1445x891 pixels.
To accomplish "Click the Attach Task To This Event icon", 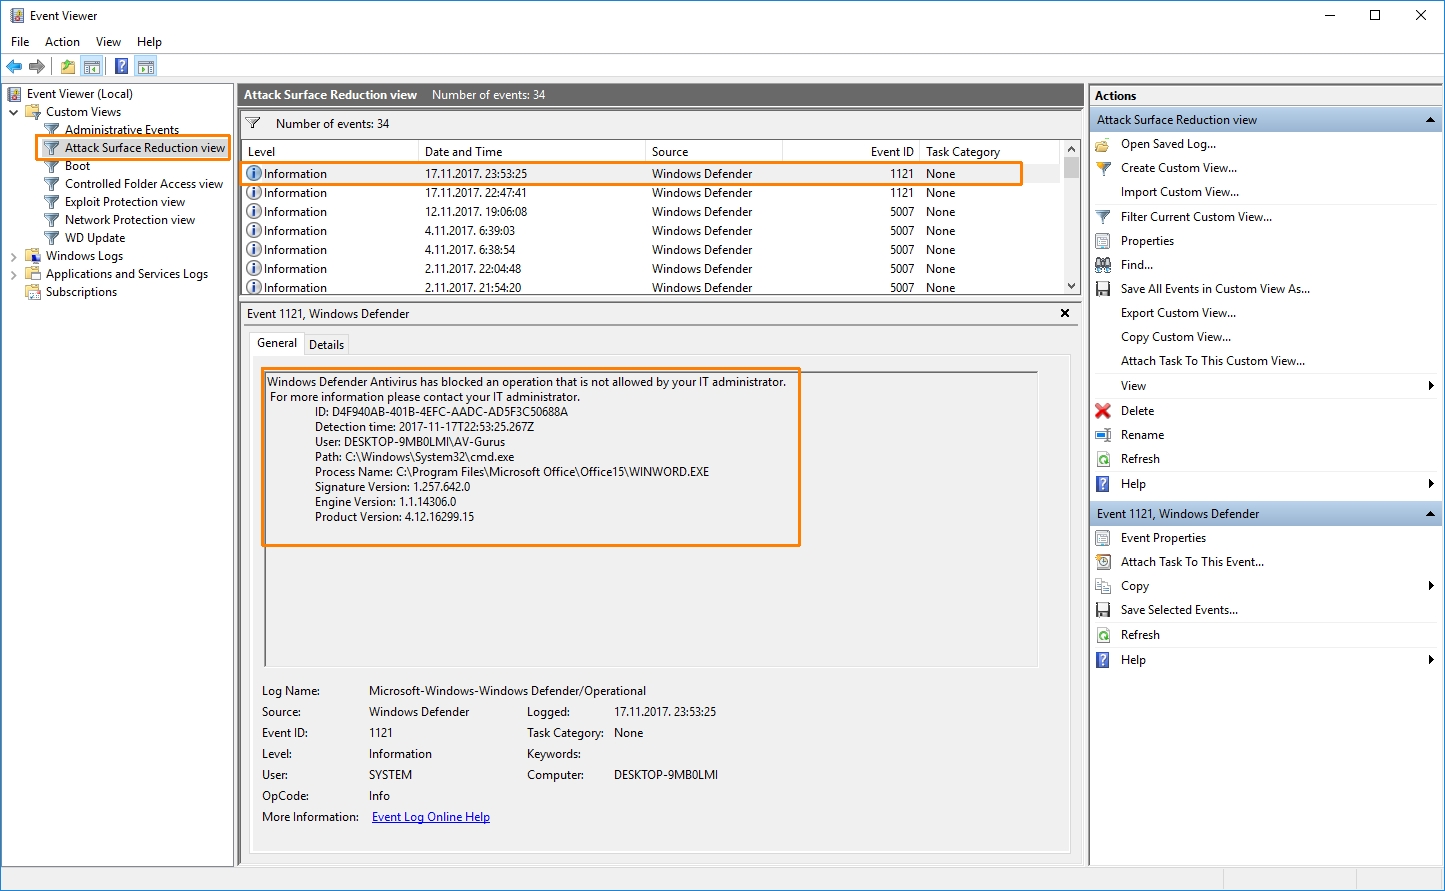I will pos(1103,562).
